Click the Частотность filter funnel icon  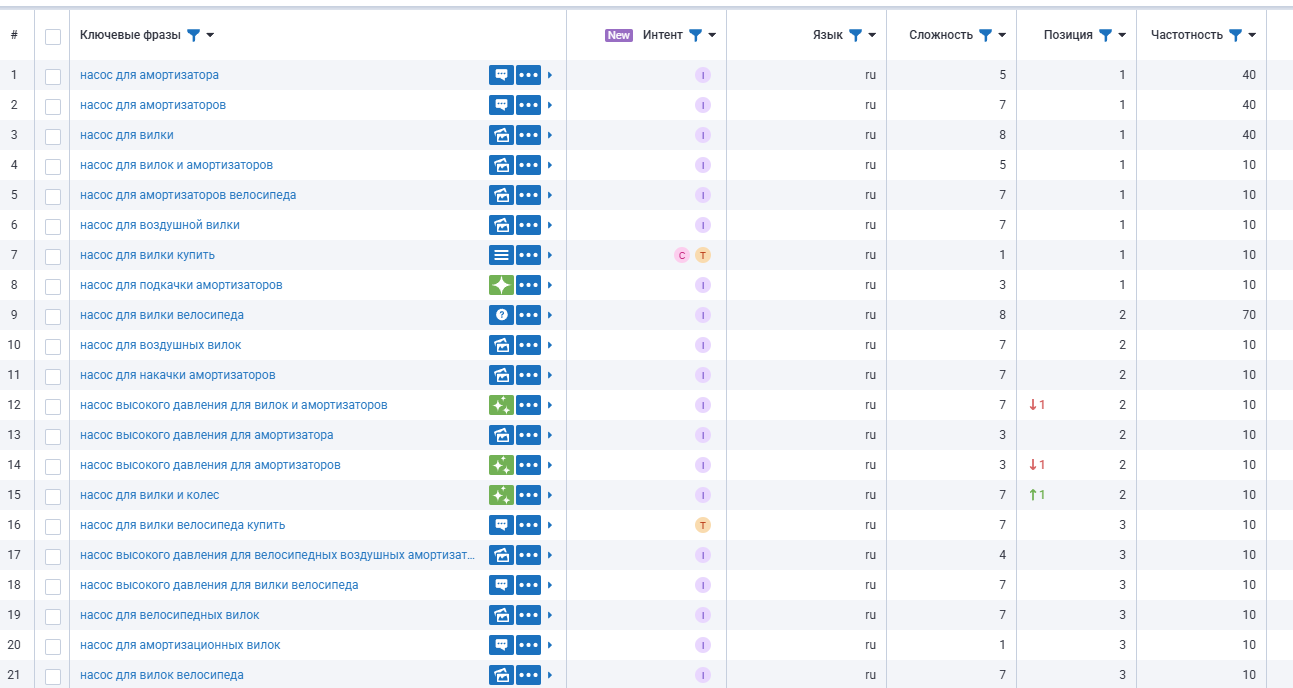[x=1236, y=35]
